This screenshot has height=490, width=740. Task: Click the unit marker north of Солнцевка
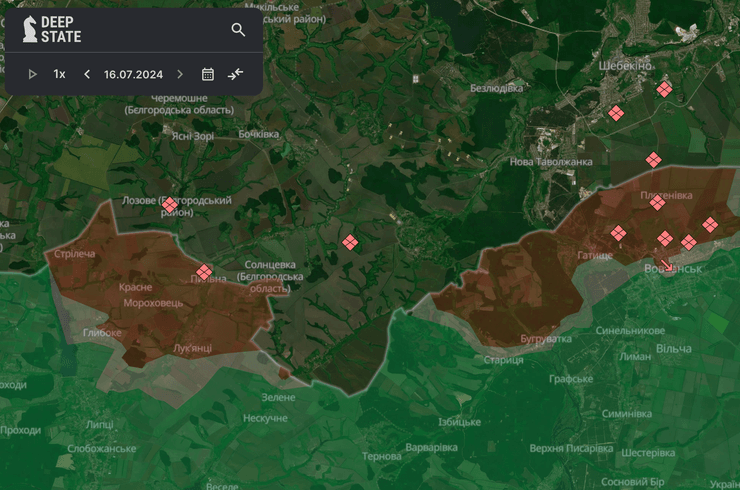350,243
